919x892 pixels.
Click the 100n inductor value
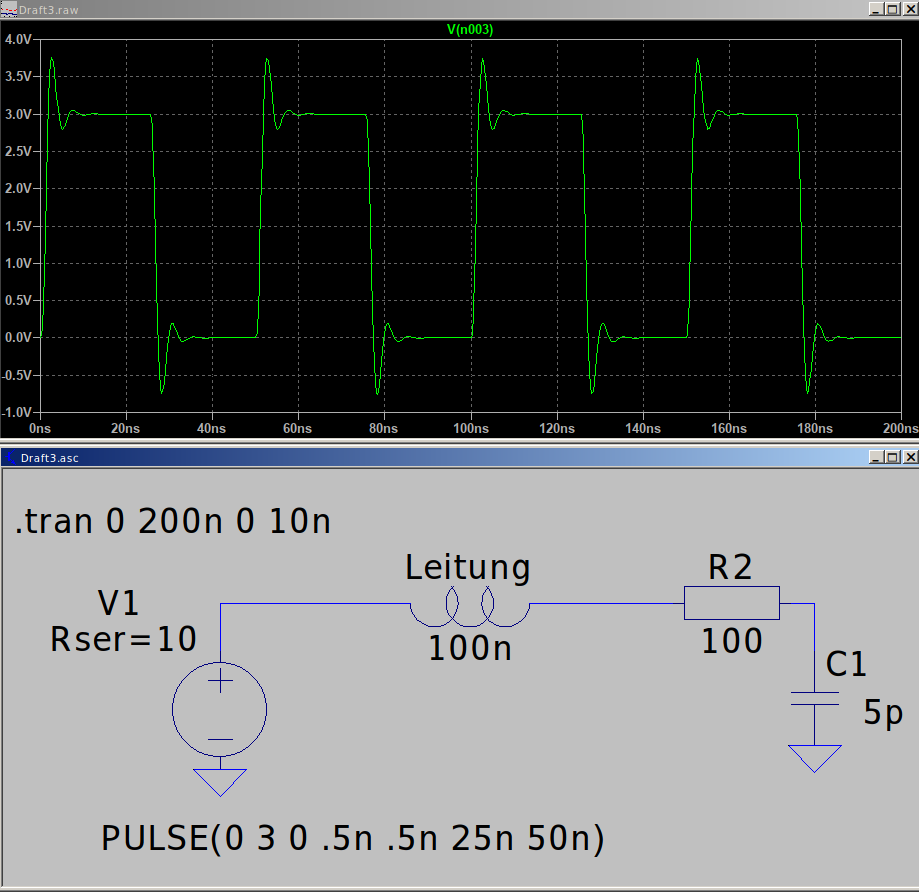click(469, 648)
